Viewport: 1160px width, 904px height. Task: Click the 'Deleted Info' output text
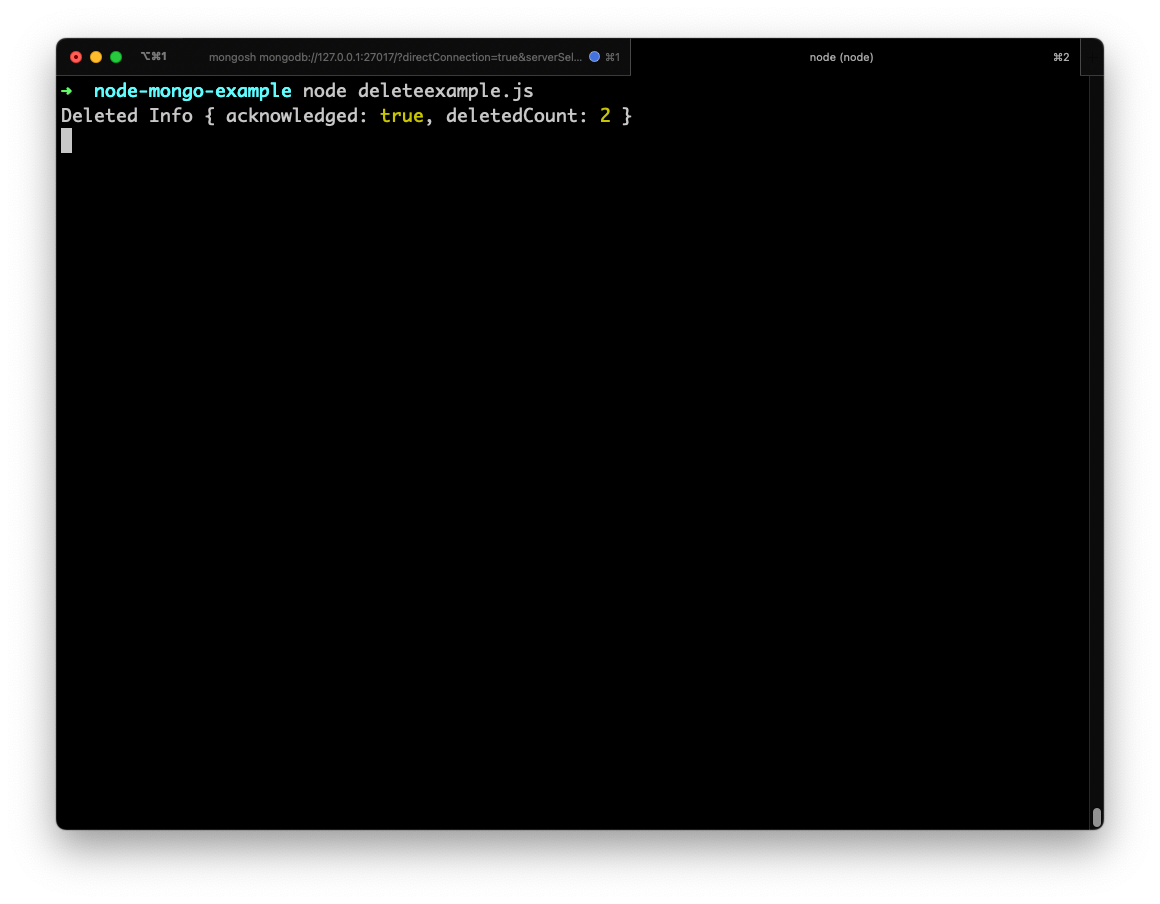click(127, 116)
